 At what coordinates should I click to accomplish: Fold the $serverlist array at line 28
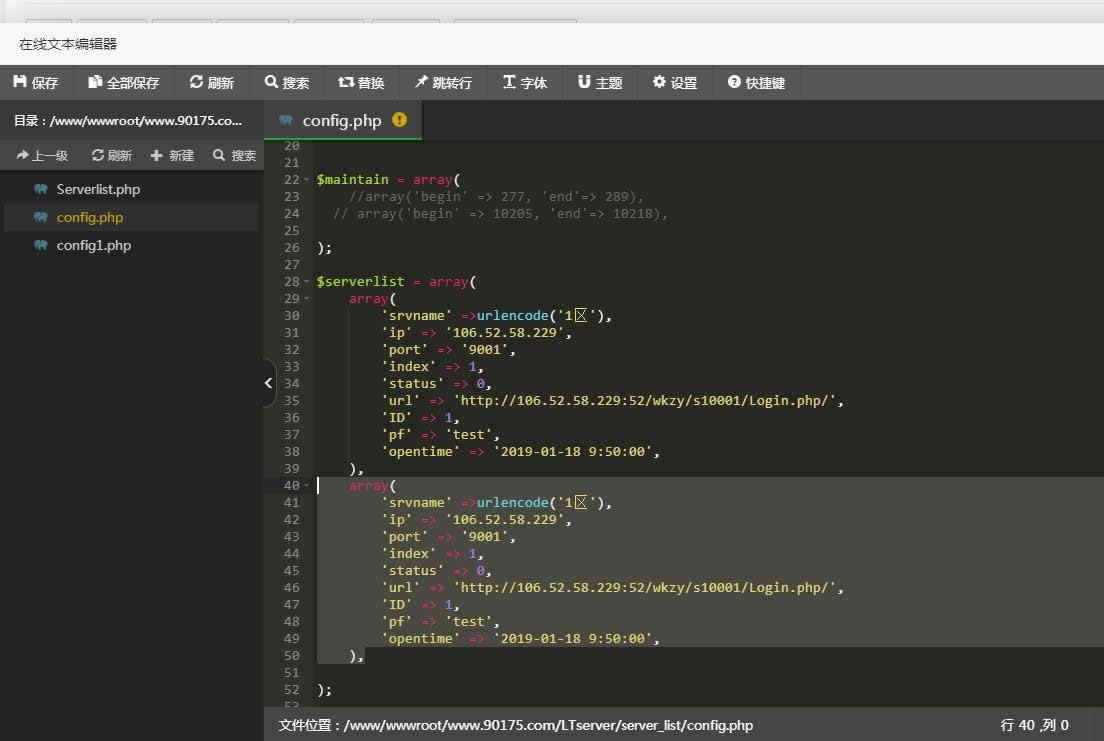click(x=307, y=282)
